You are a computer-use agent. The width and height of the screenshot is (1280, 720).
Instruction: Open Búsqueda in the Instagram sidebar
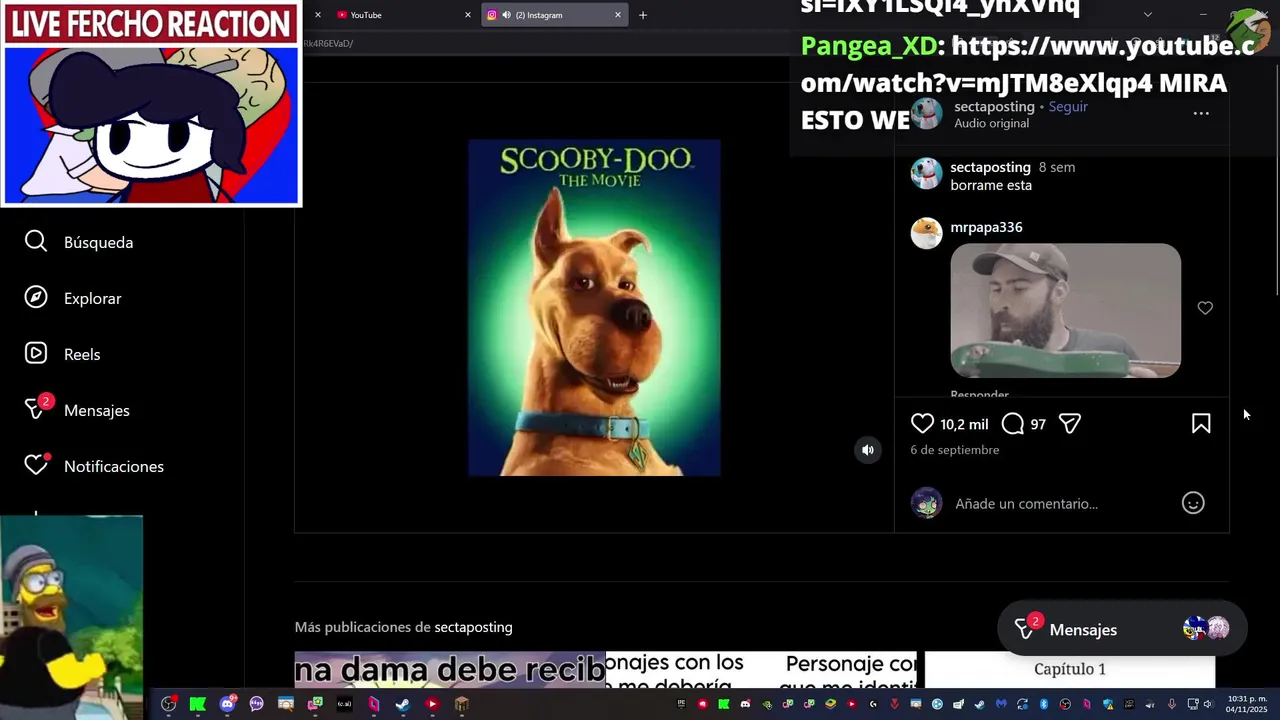[x=80, y=242]
